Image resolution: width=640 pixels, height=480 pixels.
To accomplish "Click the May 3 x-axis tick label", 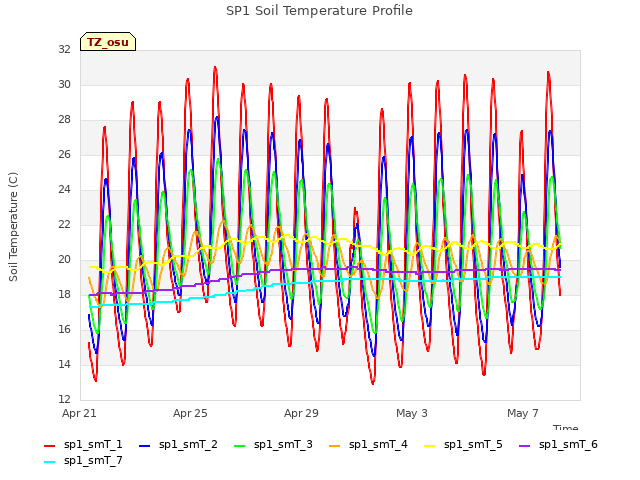I will (412, 413).
